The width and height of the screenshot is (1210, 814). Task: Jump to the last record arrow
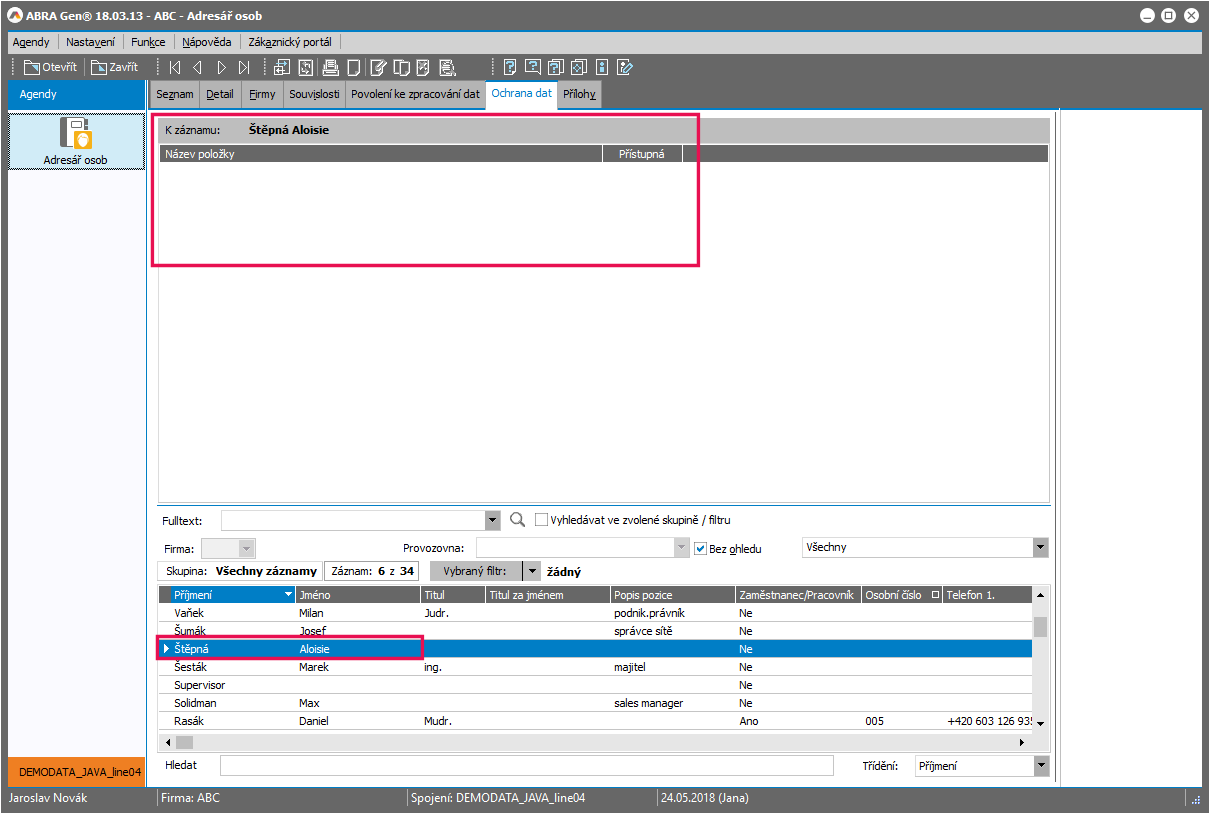[x=244, y=67]
